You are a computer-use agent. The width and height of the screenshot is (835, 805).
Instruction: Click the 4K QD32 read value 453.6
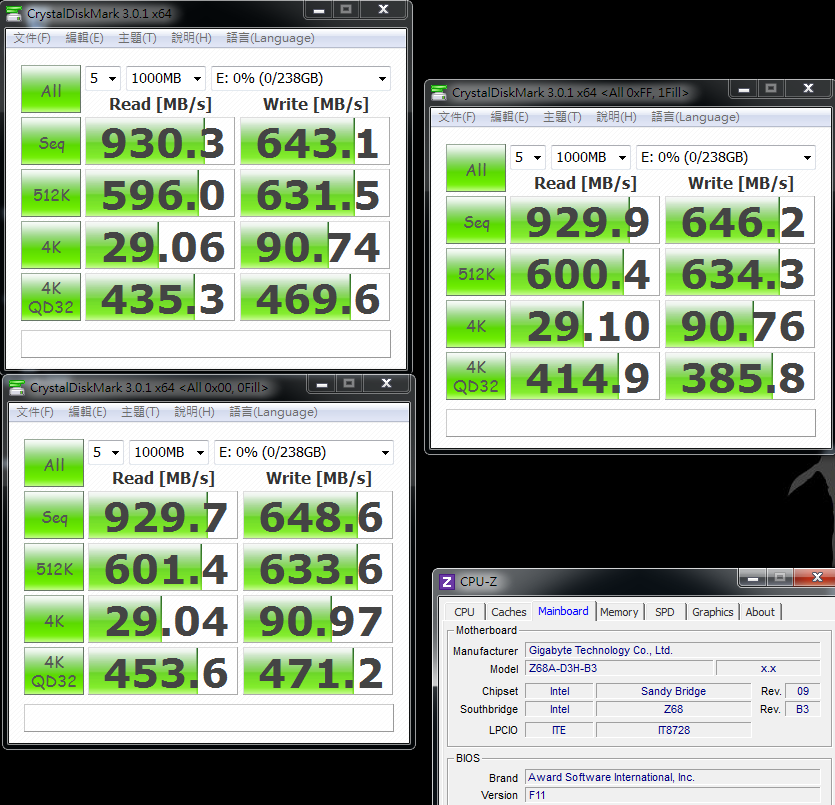tap(163, 672)
